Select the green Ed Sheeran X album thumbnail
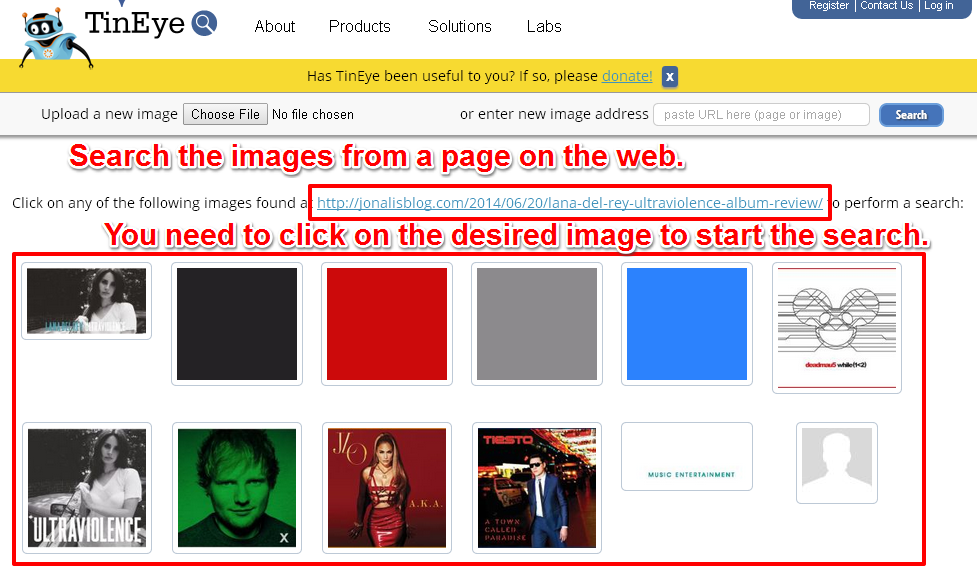Screen dimensions: 977x574 [x=237, y=488]
